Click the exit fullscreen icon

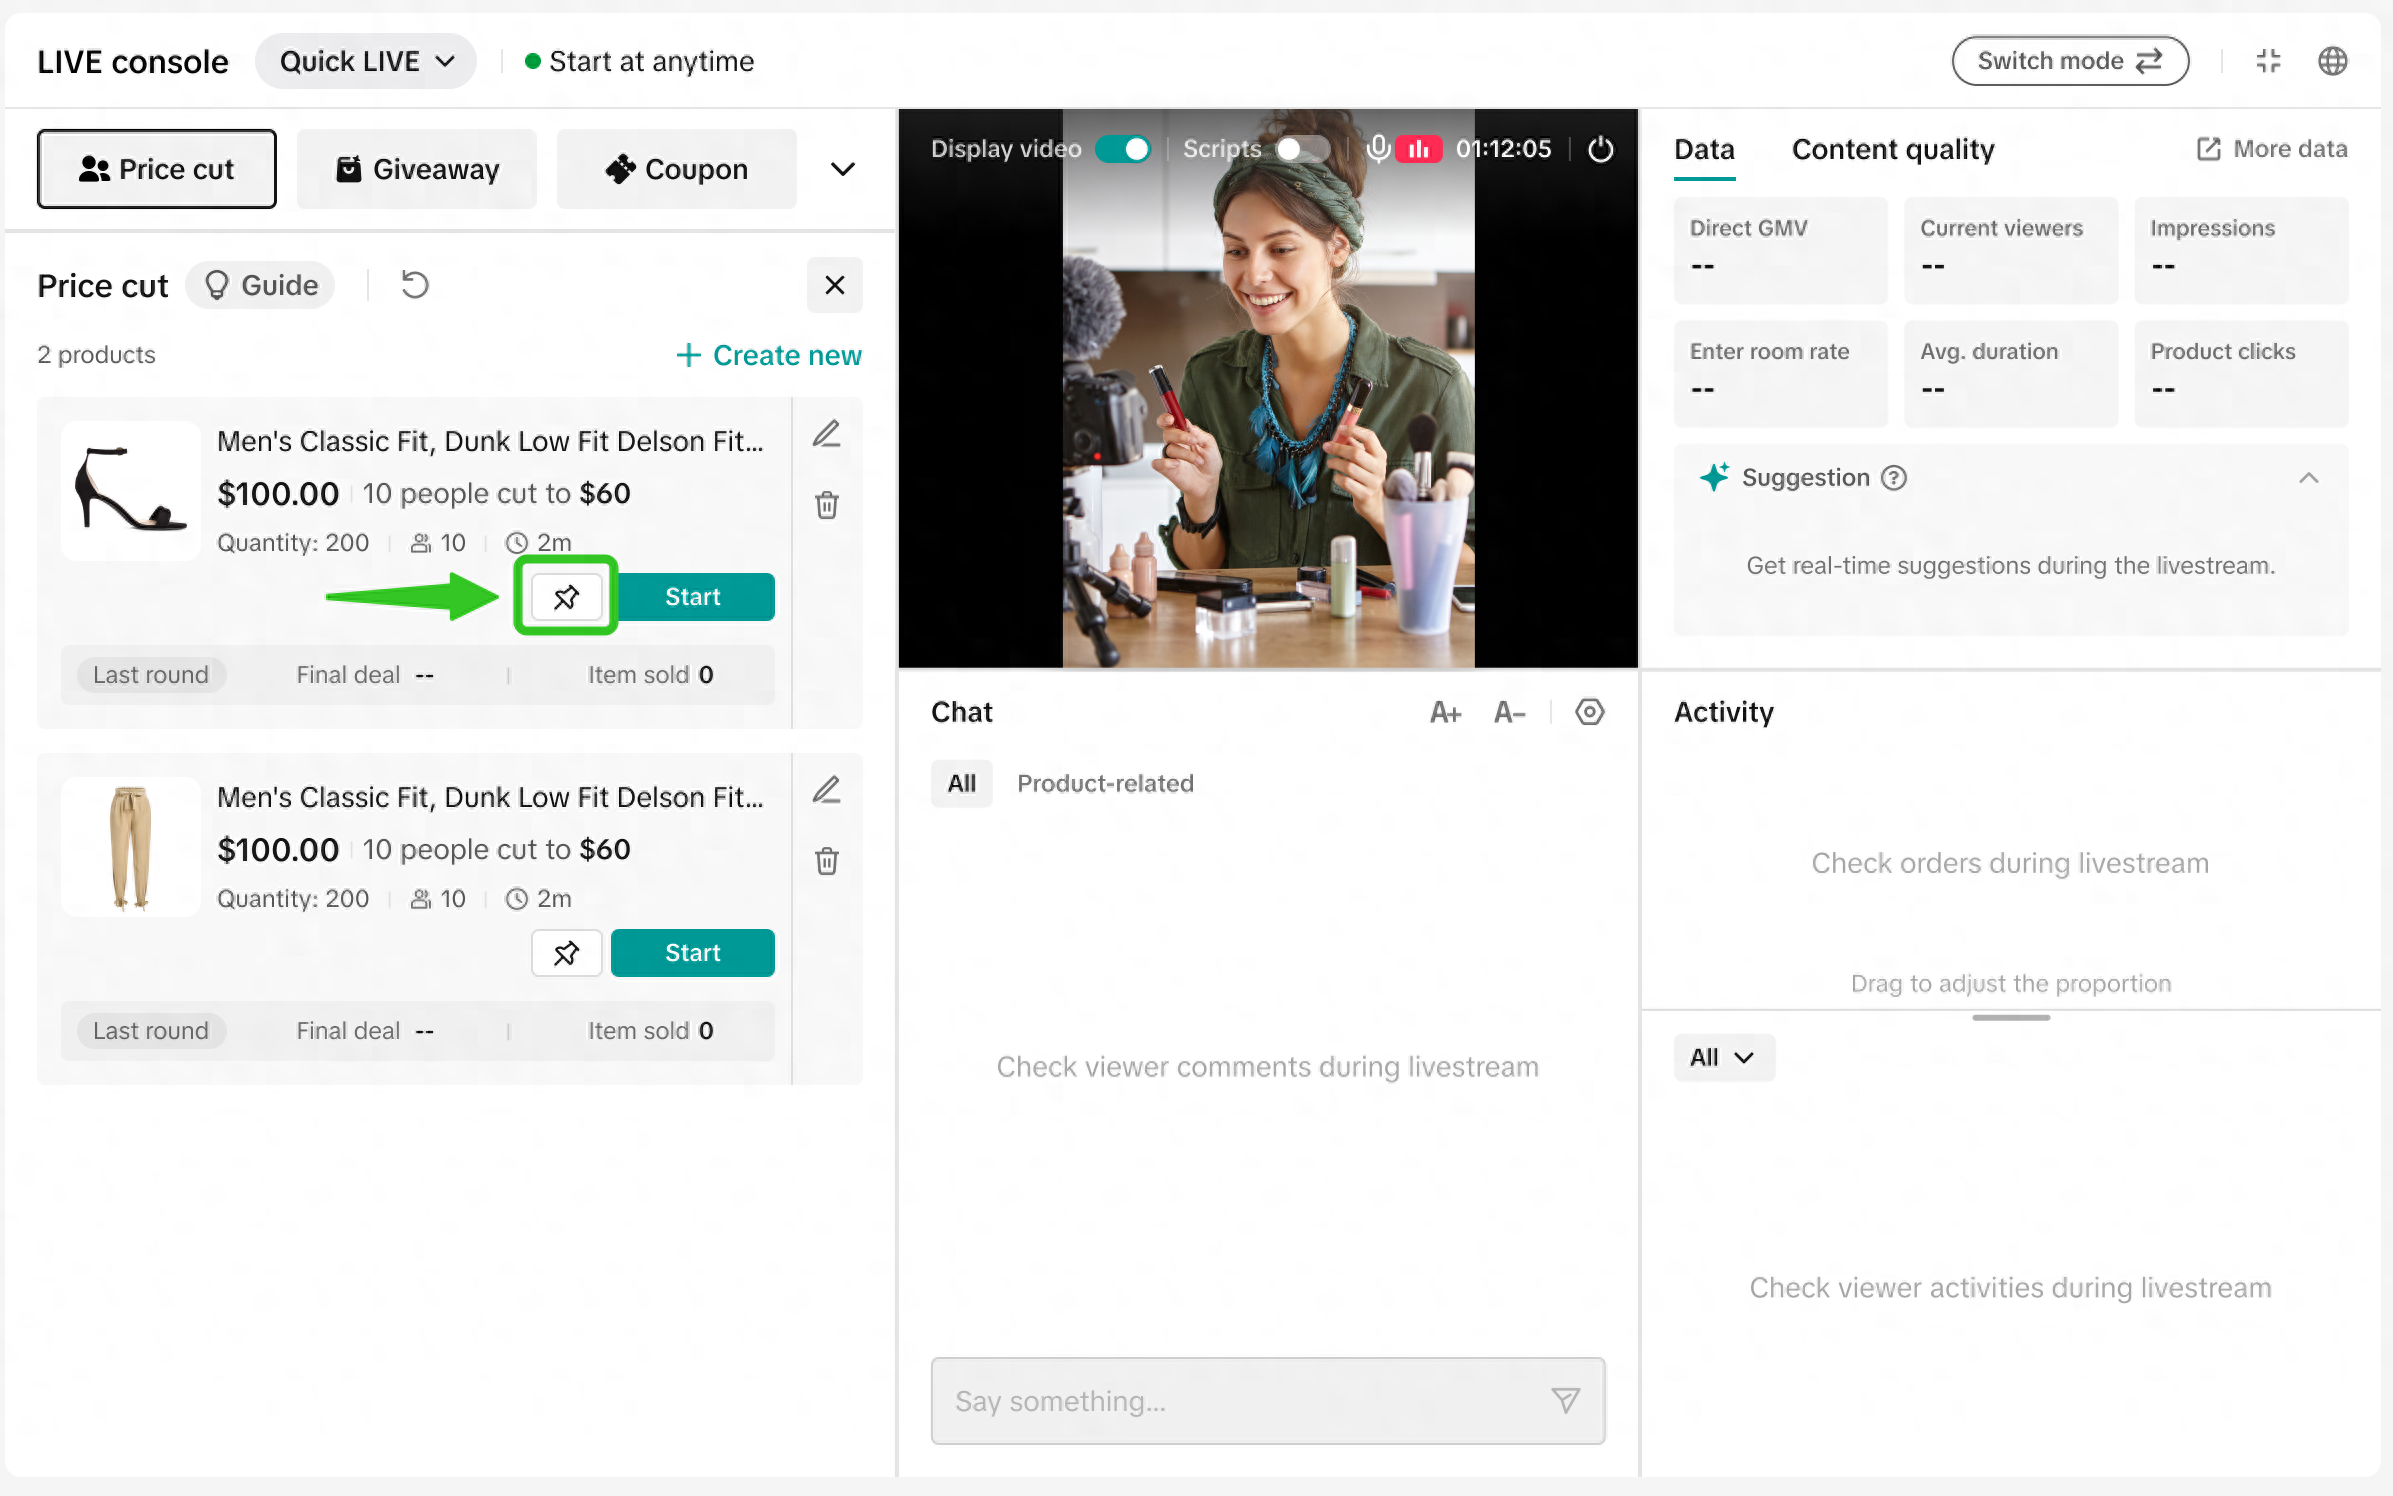pyautogui.click(x=2268, y=61)
